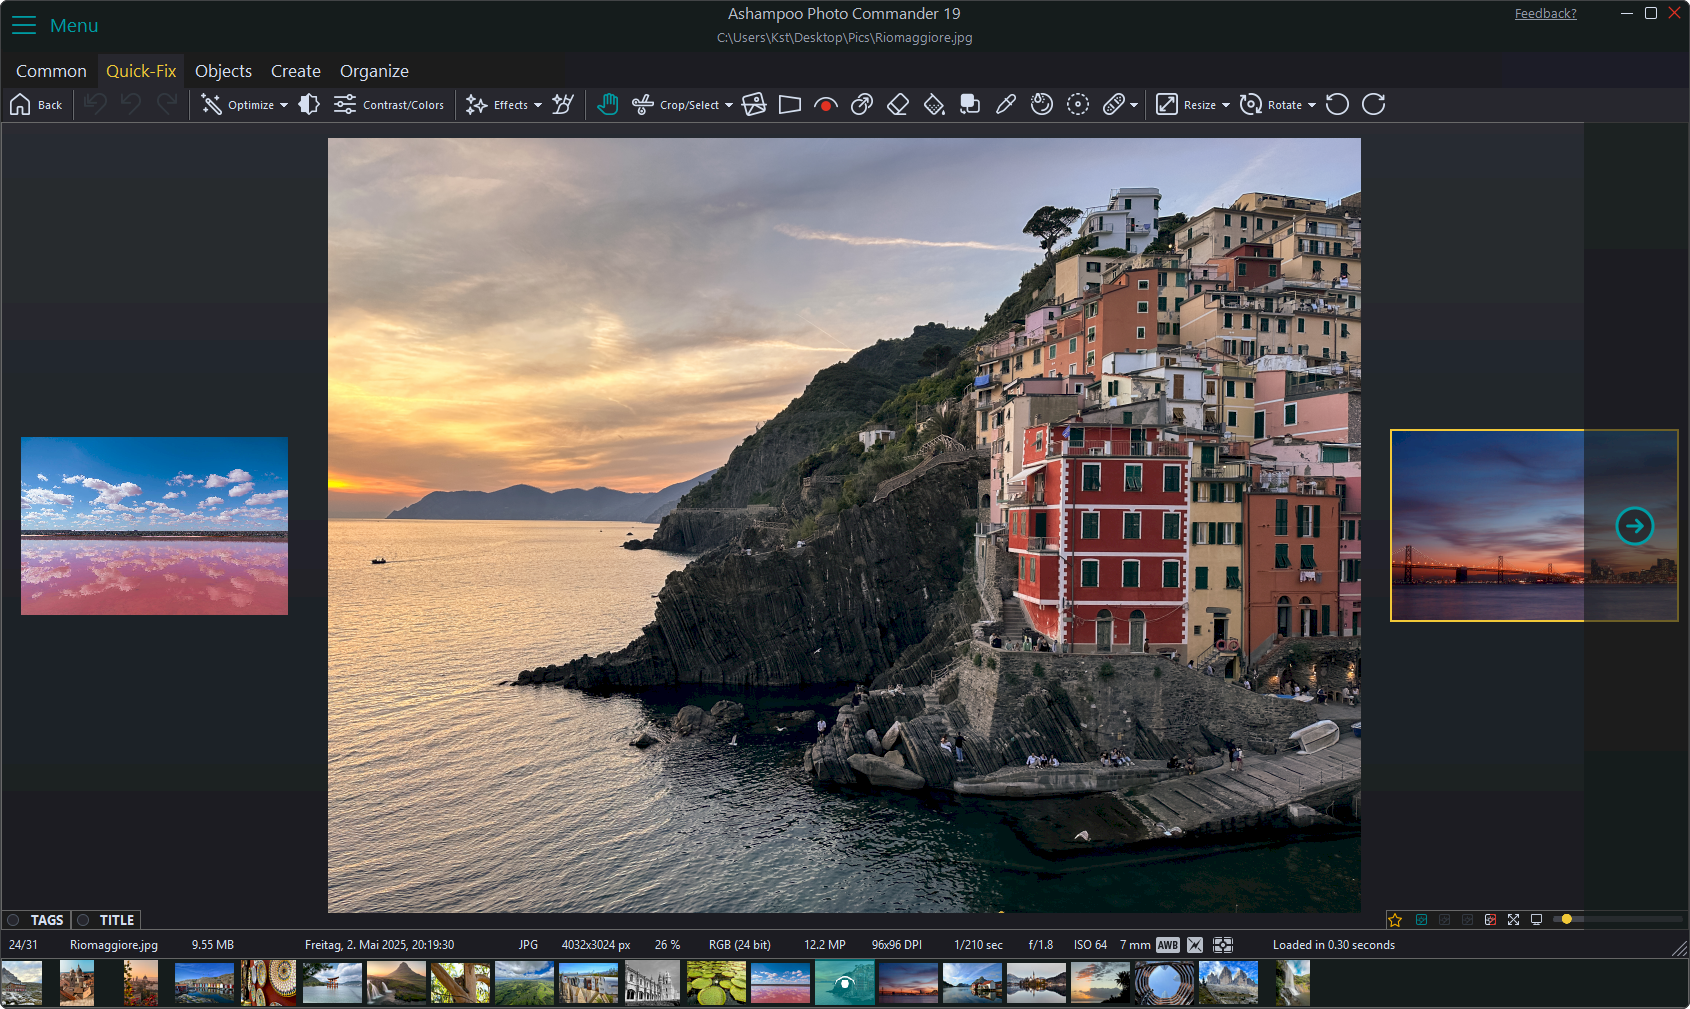Select the Eraser tool
Image resolution: width=1690 pixels, height=1009 pixels.
coord(897,104)
